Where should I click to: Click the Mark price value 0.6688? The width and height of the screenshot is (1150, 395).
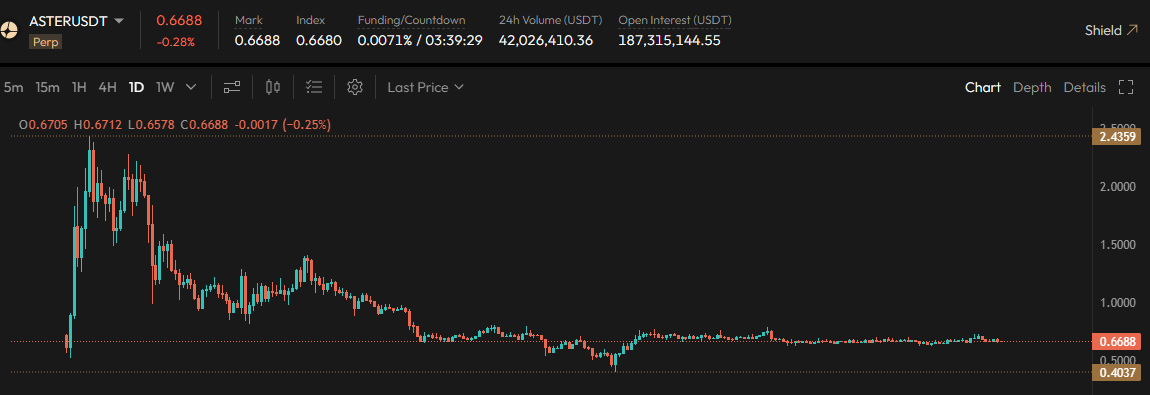[x=257, y=40]
